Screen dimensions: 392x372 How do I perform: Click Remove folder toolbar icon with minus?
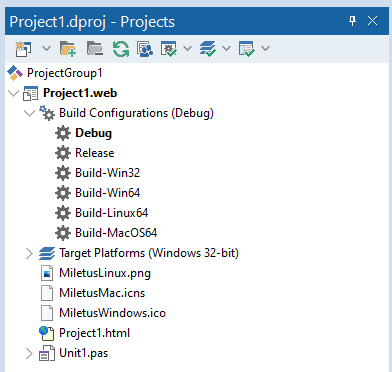tap(95, 49)
